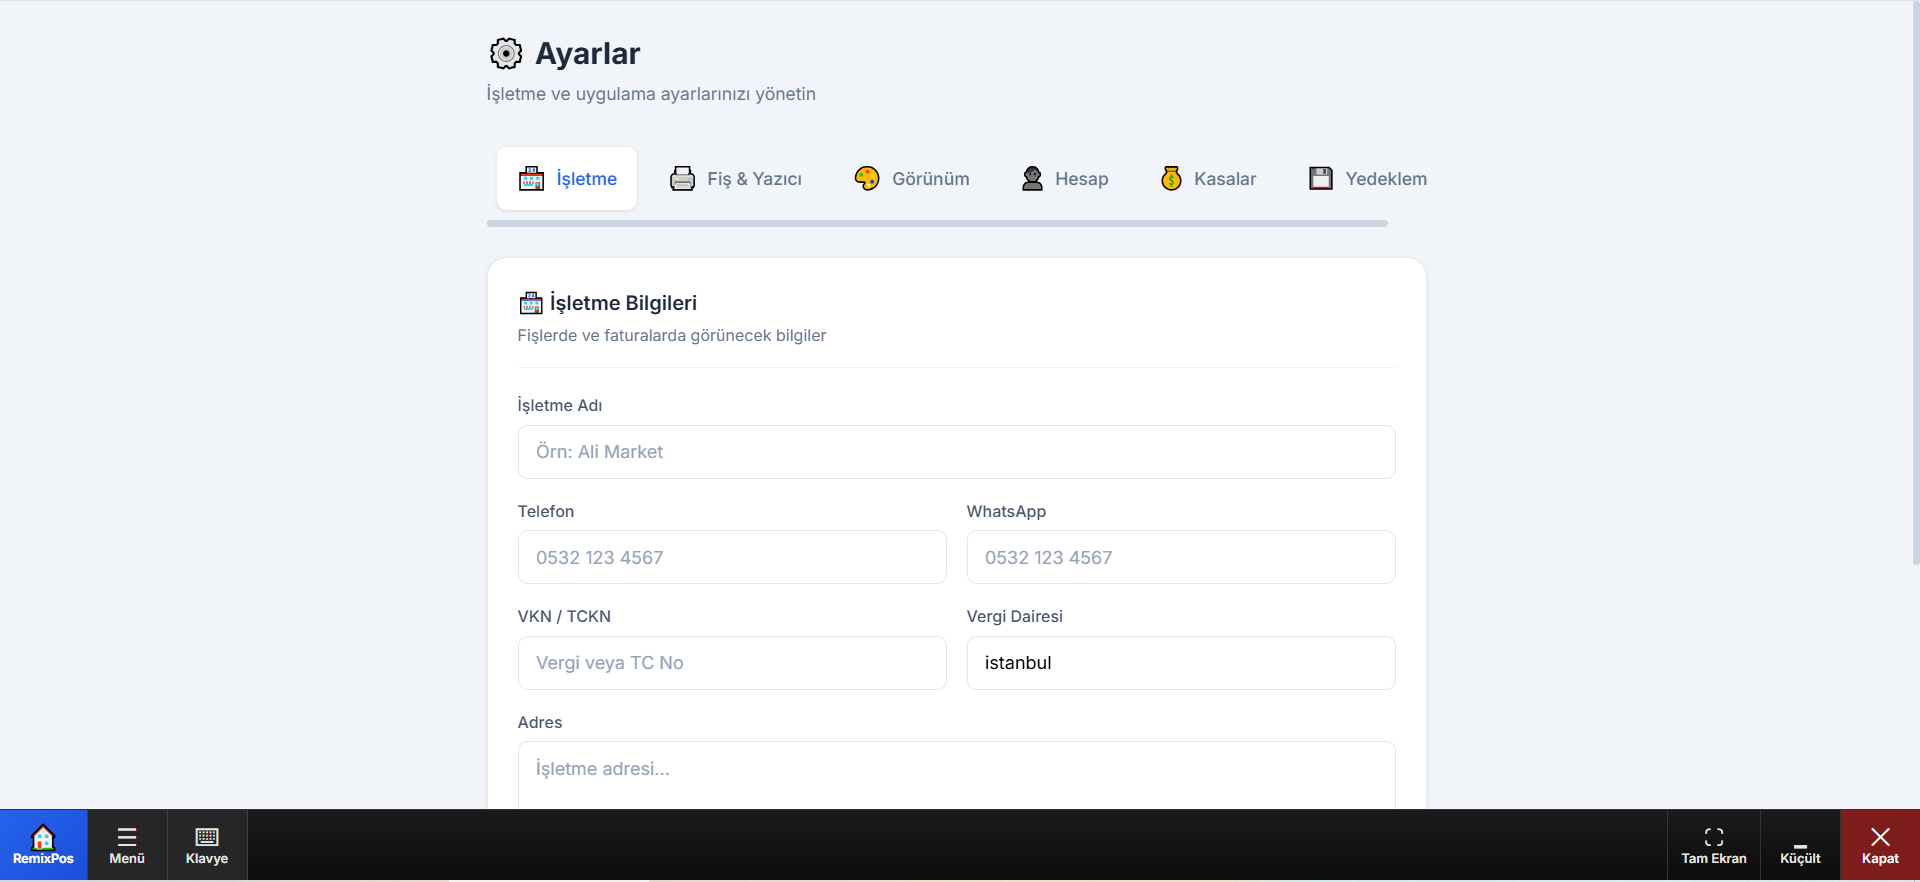Click the VKN / TCKN field
Screen dimensions: 1920x882
[732, 663]
